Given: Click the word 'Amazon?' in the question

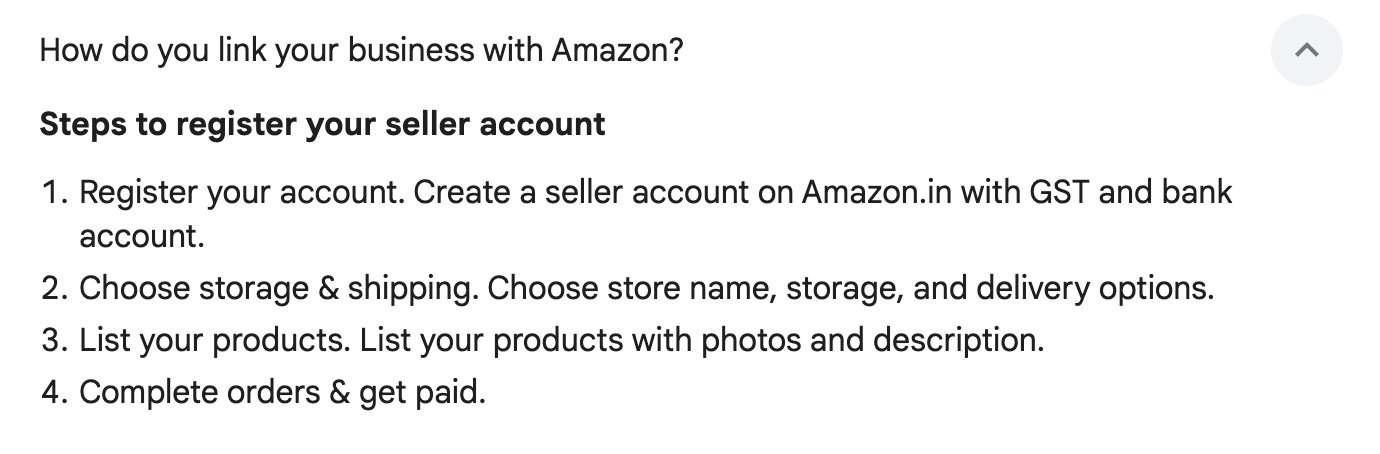Looking at the screenshot, I should pyautogui.click(x=617, y=50).
